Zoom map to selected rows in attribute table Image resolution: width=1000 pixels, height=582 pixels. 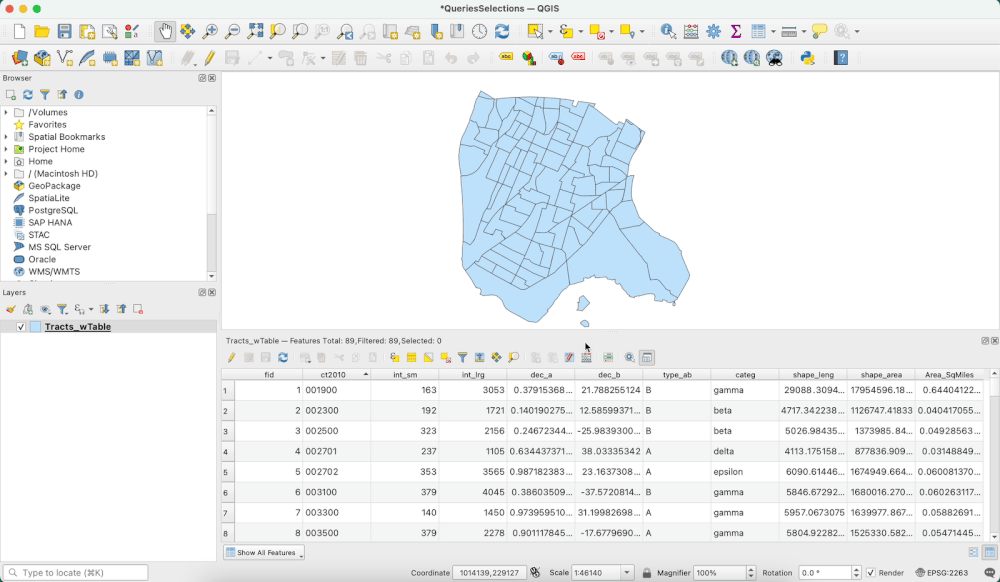(513, 358)
